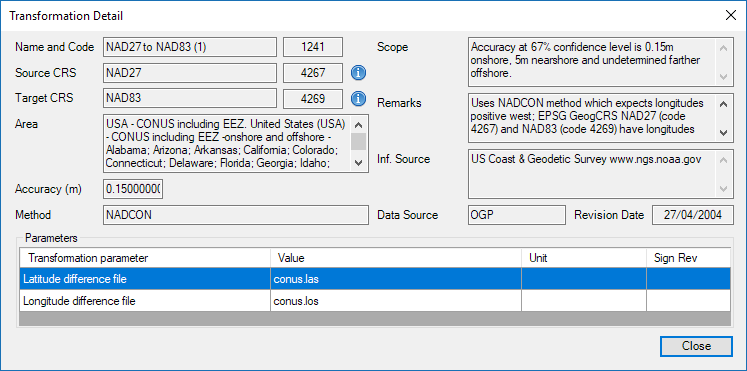
Task: Click Target CRS code field 4269
Action: pyautogui.click(x=313, y=99)
